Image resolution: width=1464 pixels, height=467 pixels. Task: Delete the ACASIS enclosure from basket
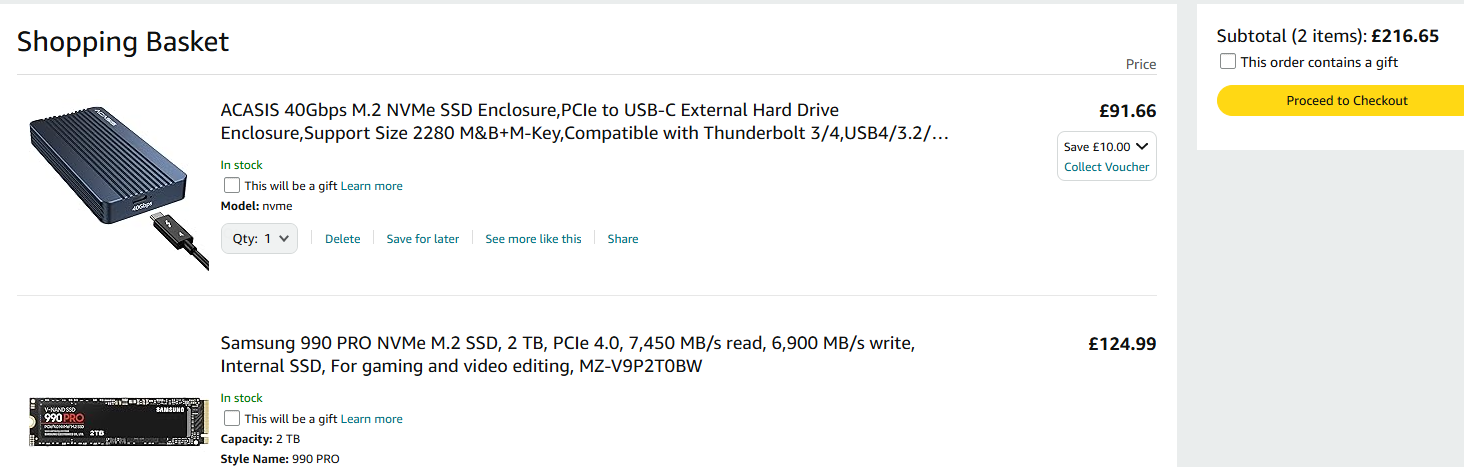342,239
